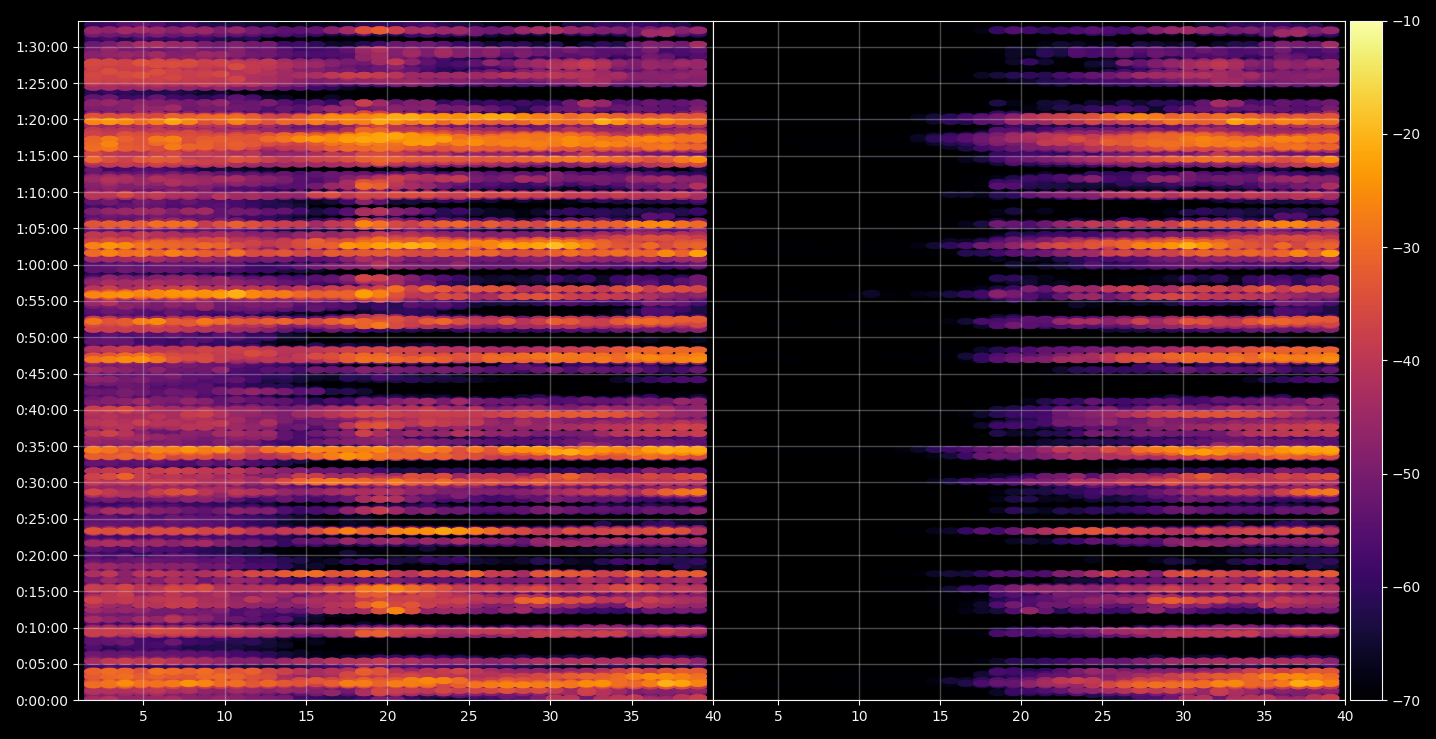
Task: Click the inferno colorbar gradient strip
Action: [x=1366, y=361]
